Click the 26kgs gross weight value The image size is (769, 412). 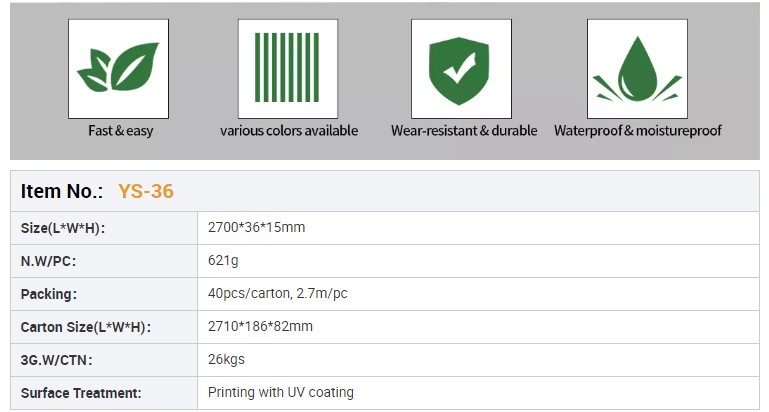point(226,360)
